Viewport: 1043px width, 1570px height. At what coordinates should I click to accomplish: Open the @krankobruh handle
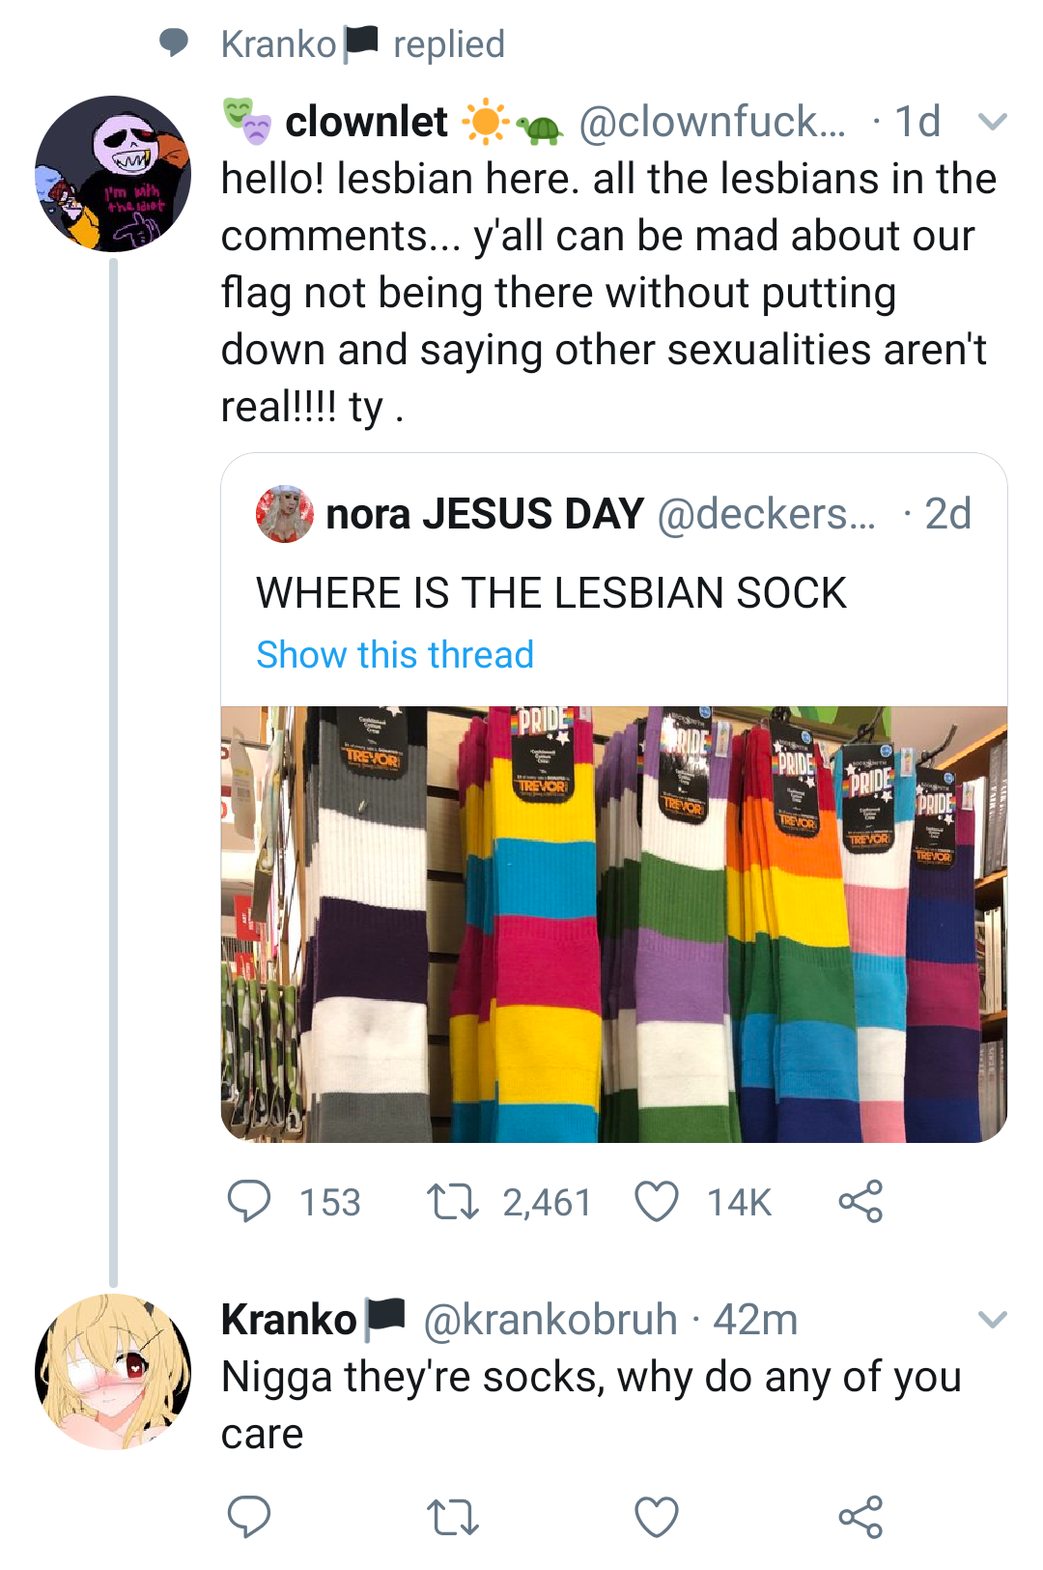pyautogui.click(x=550, y=1320)
